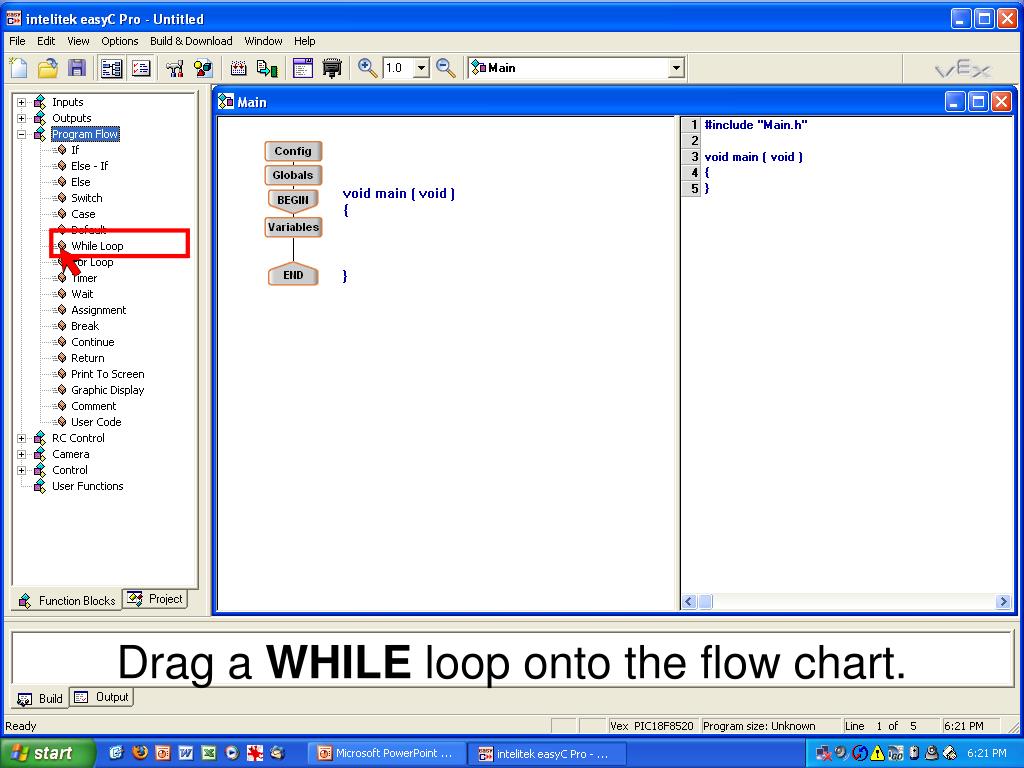Zoom in with the plus magnifier icon
Screen dimensions: 1024x768
pos(367,68)
